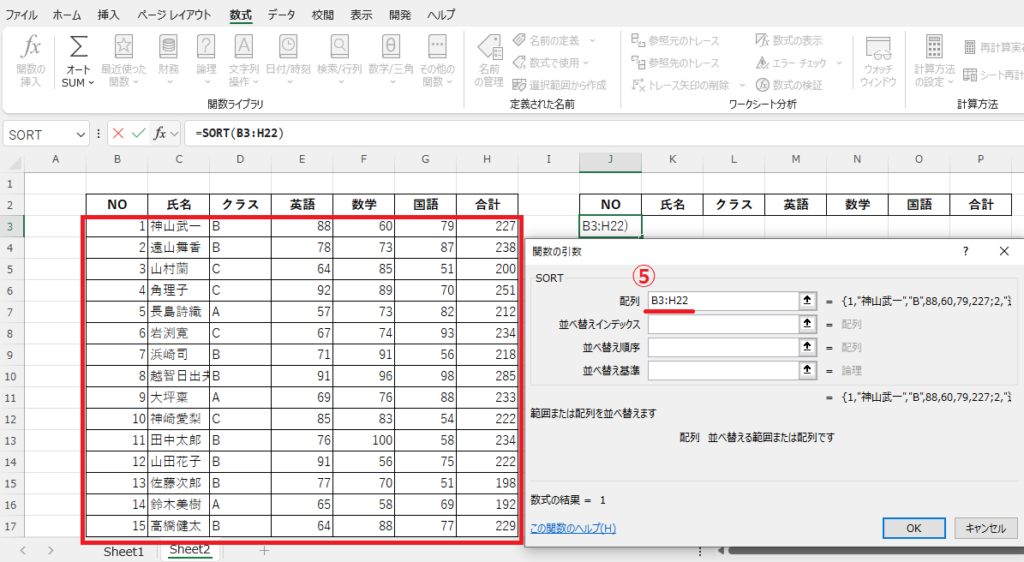Image resolution: width=1024 pixels, height=562 pixels.
Task: Open the Text (文字列操作) functions library
Action: (244, 61)
